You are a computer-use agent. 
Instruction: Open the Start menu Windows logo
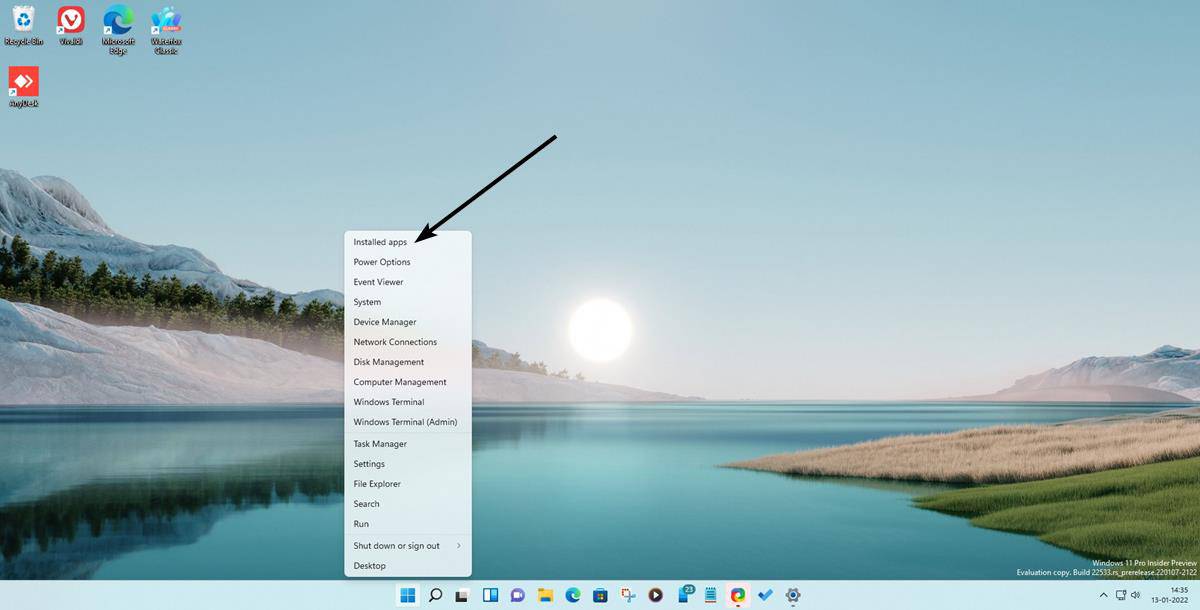(408, 595)
